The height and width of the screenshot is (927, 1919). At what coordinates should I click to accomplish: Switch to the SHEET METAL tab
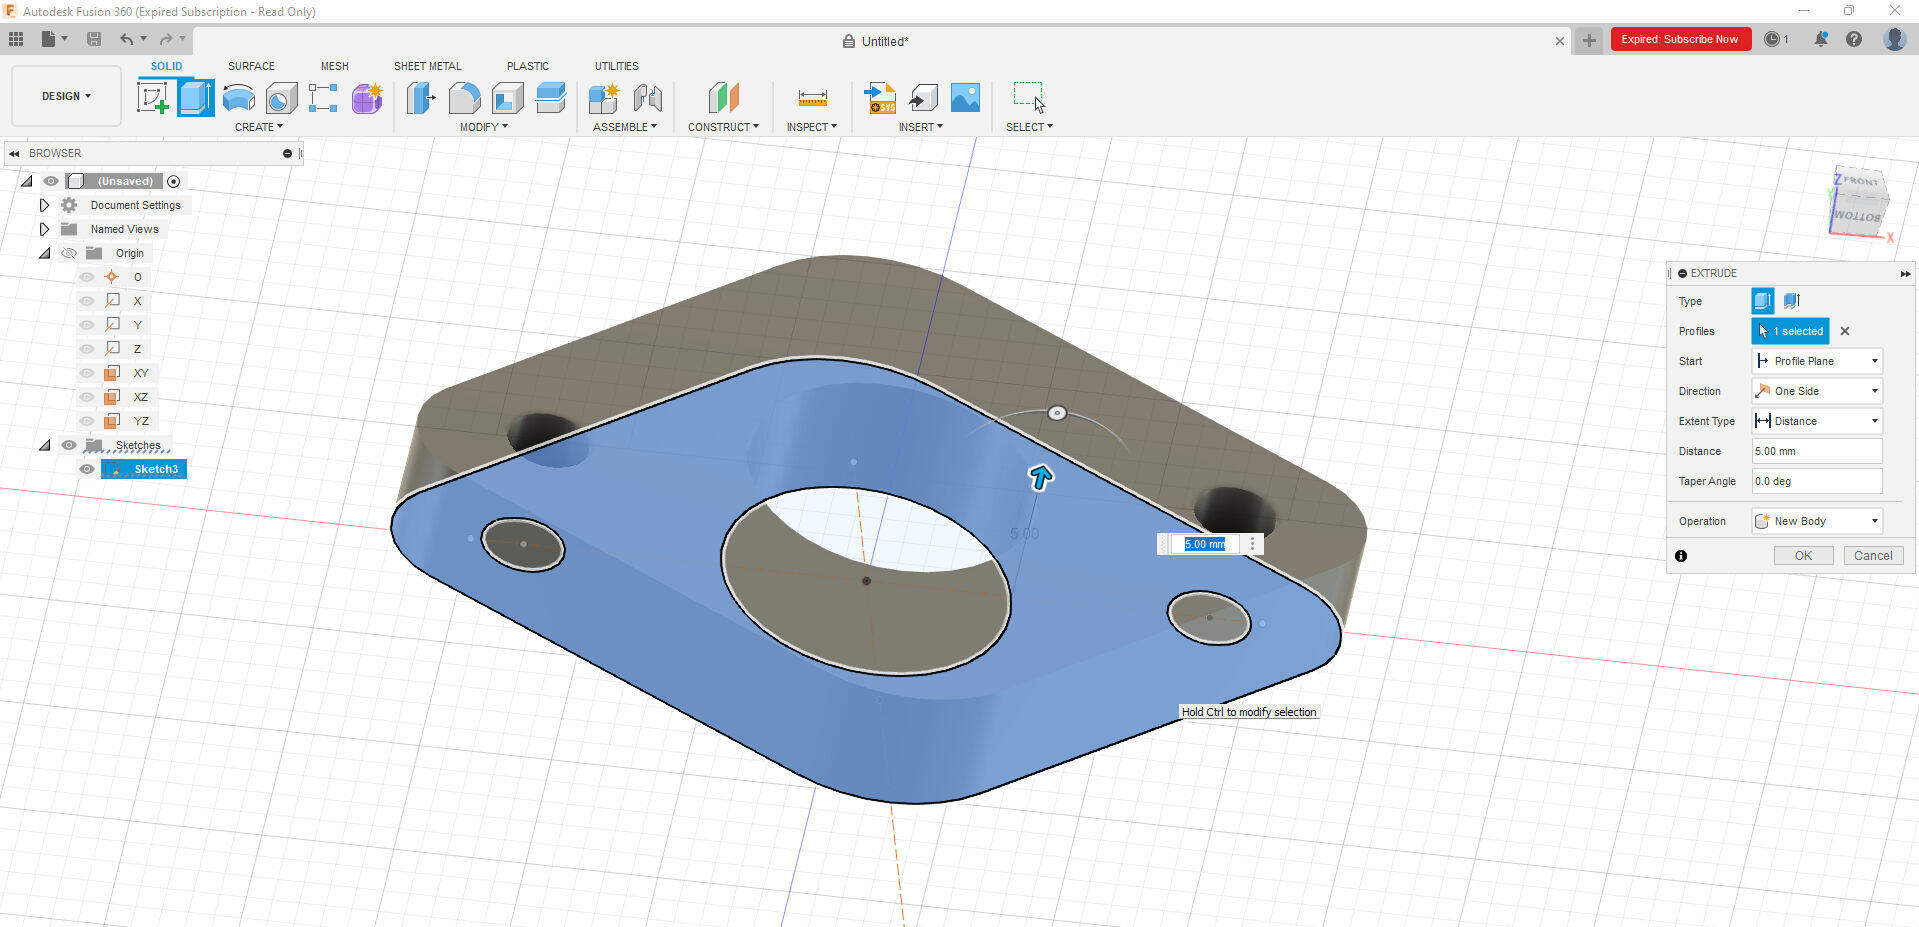click(x=428, y=66)
